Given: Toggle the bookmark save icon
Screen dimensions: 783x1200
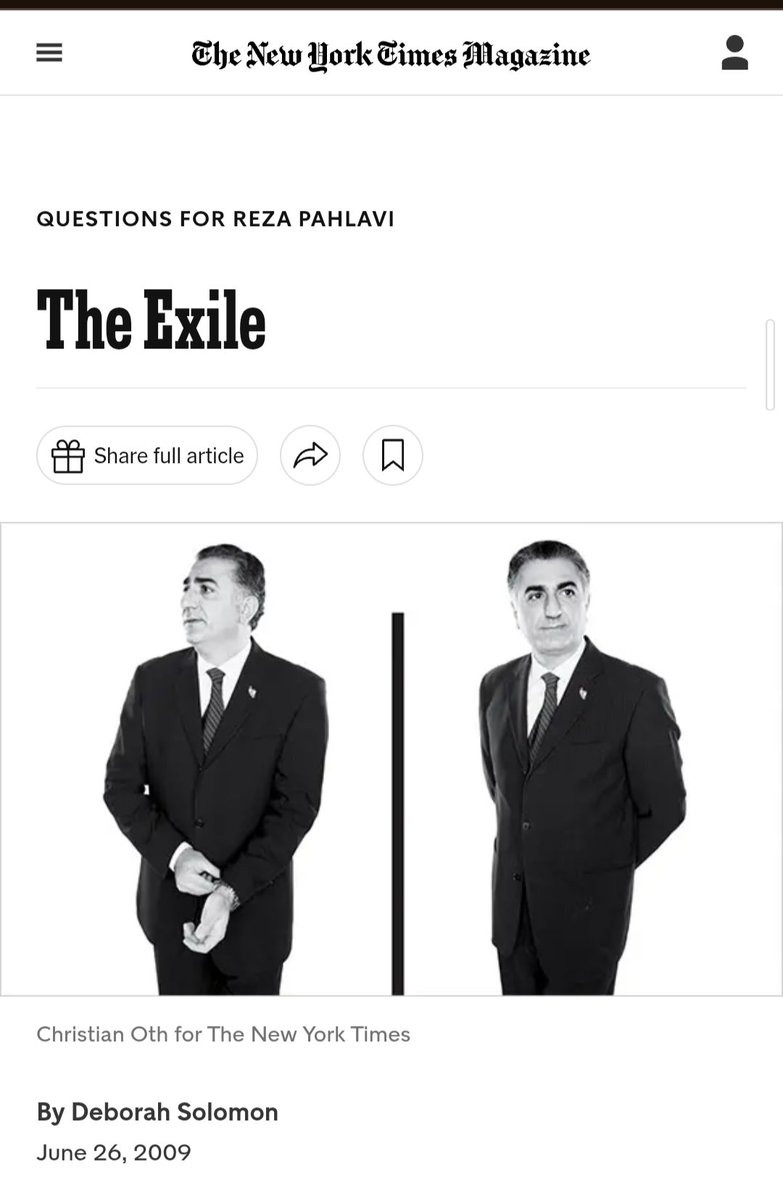Looking at the screenshot, I should coord(393,456).
